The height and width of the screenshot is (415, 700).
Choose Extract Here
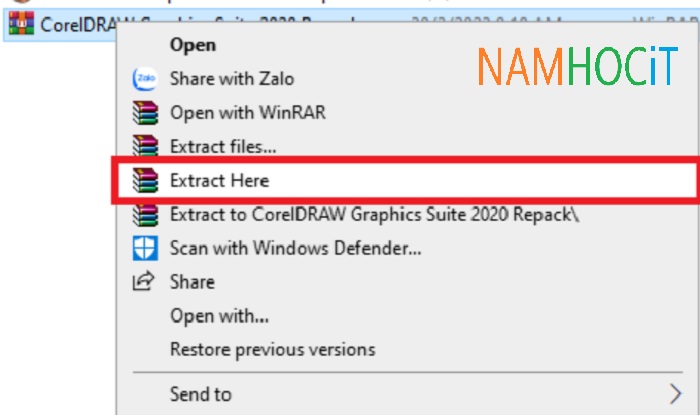pos(220,180)
